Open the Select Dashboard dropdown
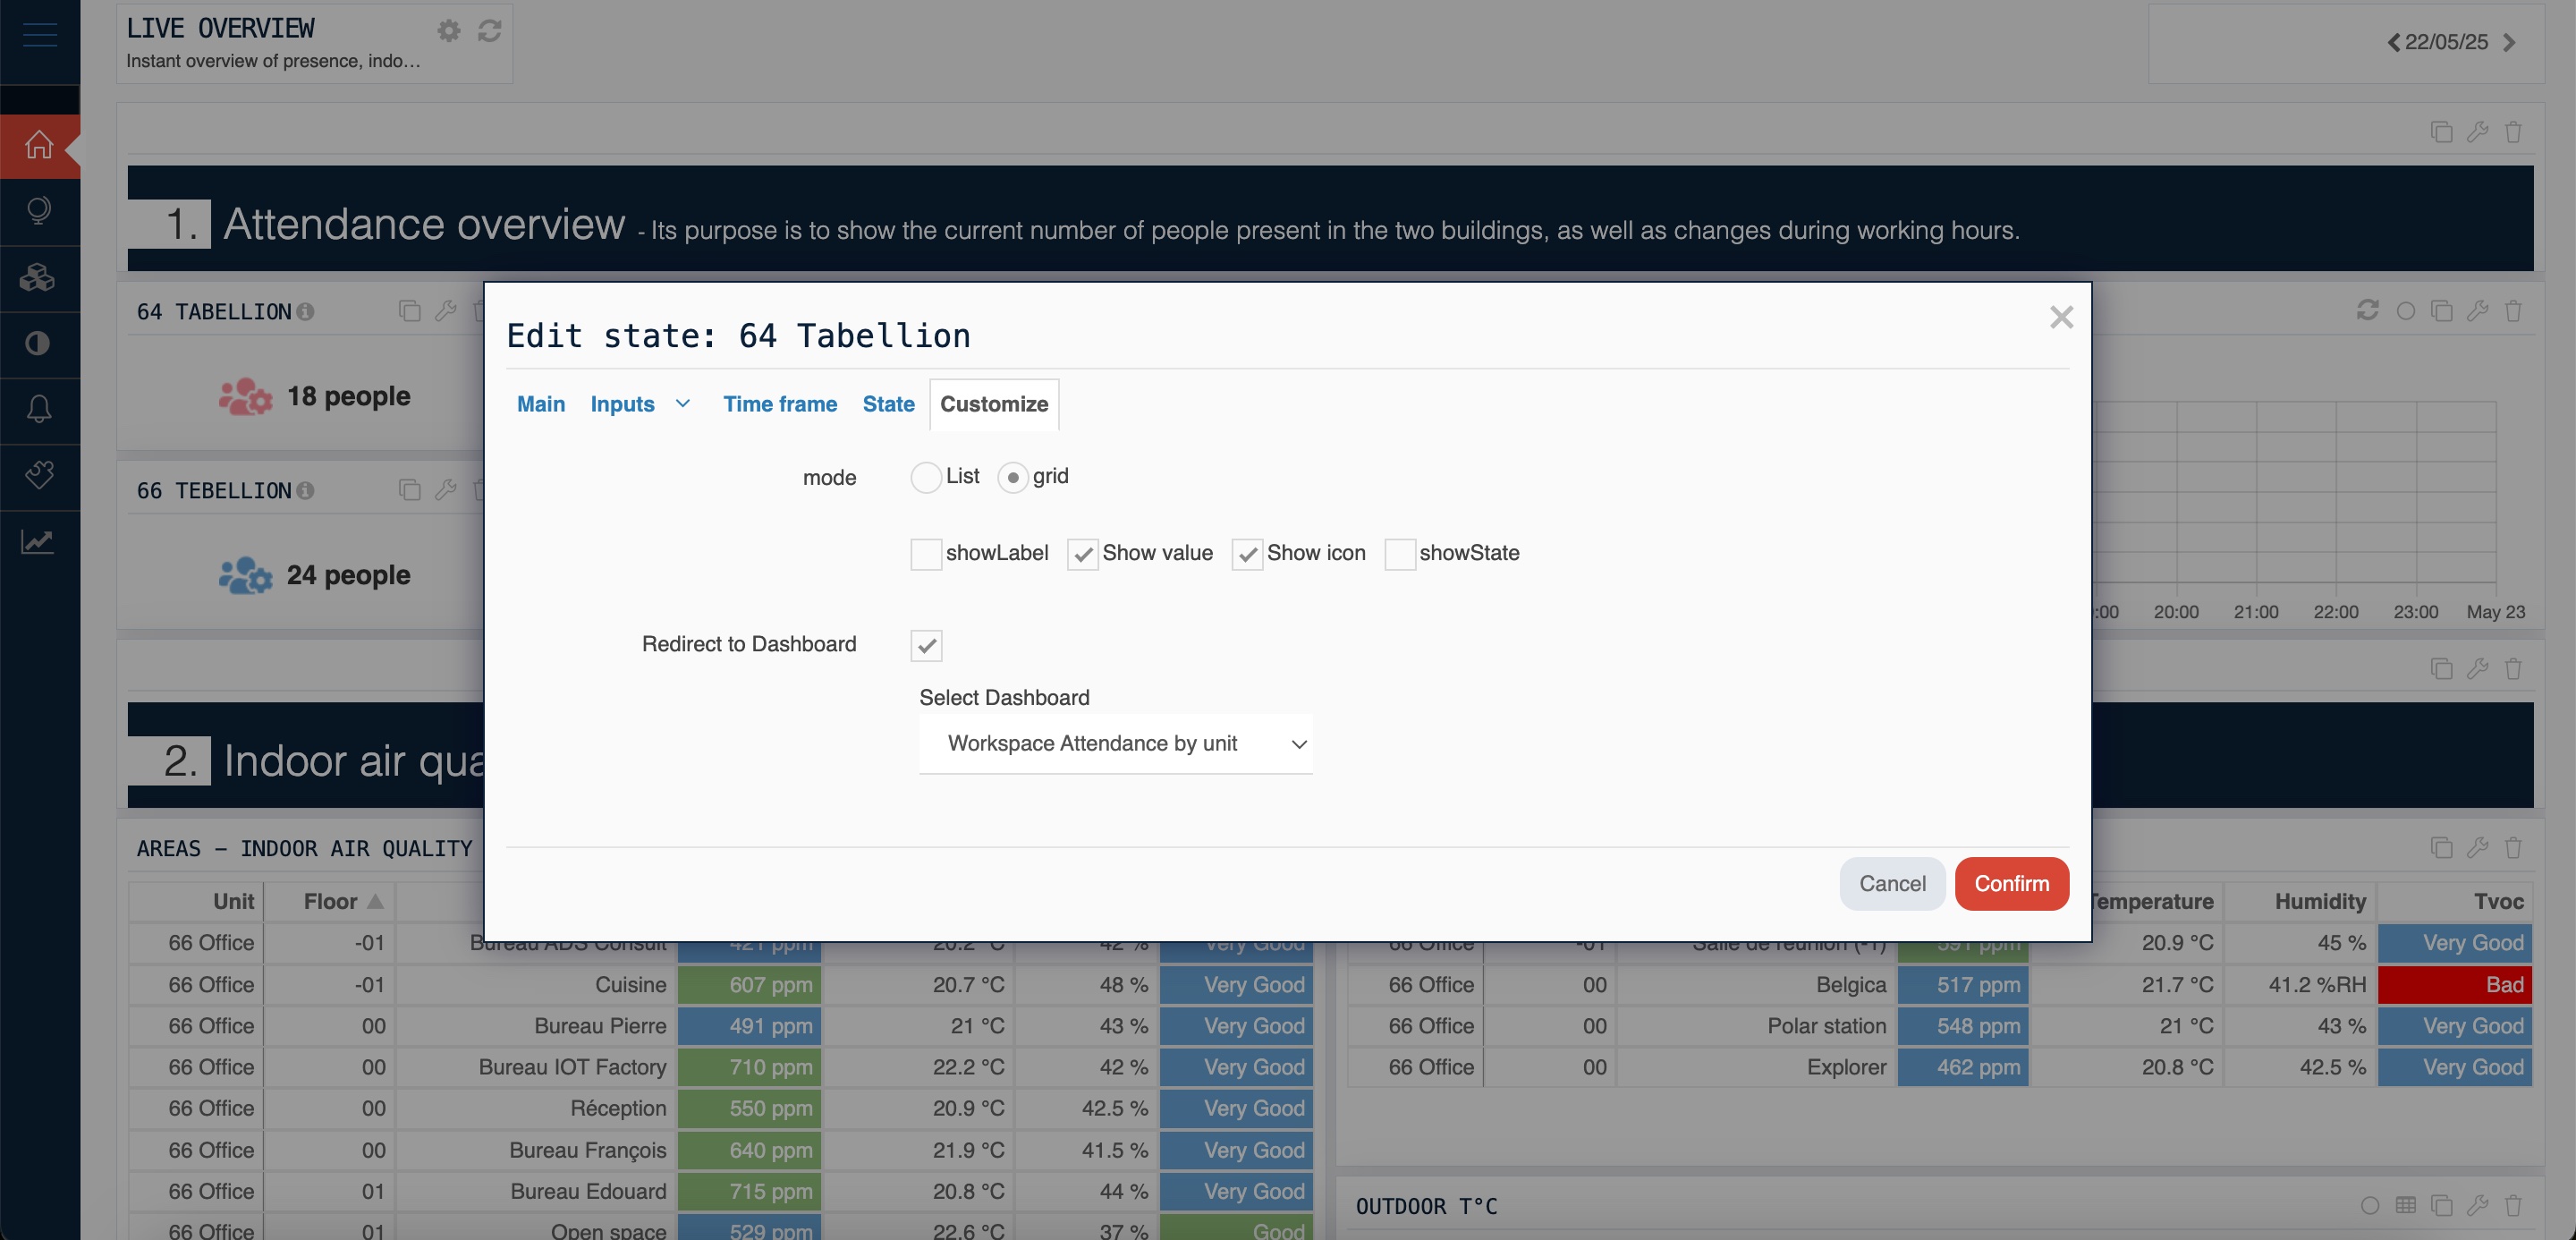 pyautogui.click(x=1115, y=743)
